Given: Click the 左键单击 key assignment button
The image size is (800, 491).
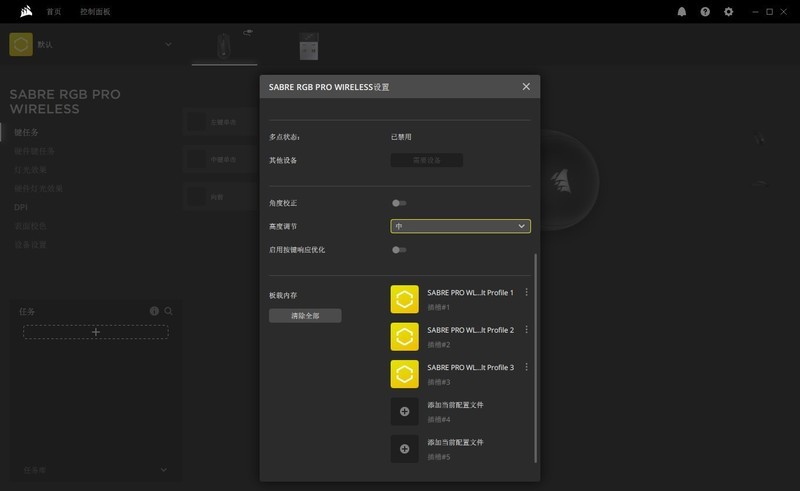Looking at the screenshot, I should pos(221,122).
